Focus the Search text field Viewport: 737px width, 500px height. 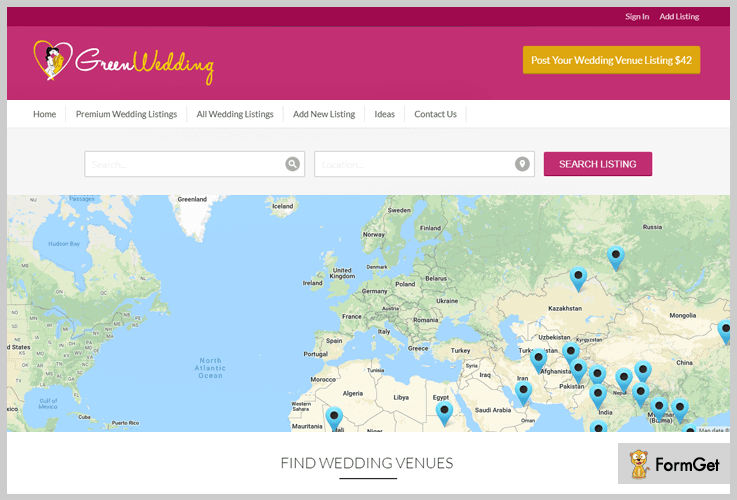point(195,164)
